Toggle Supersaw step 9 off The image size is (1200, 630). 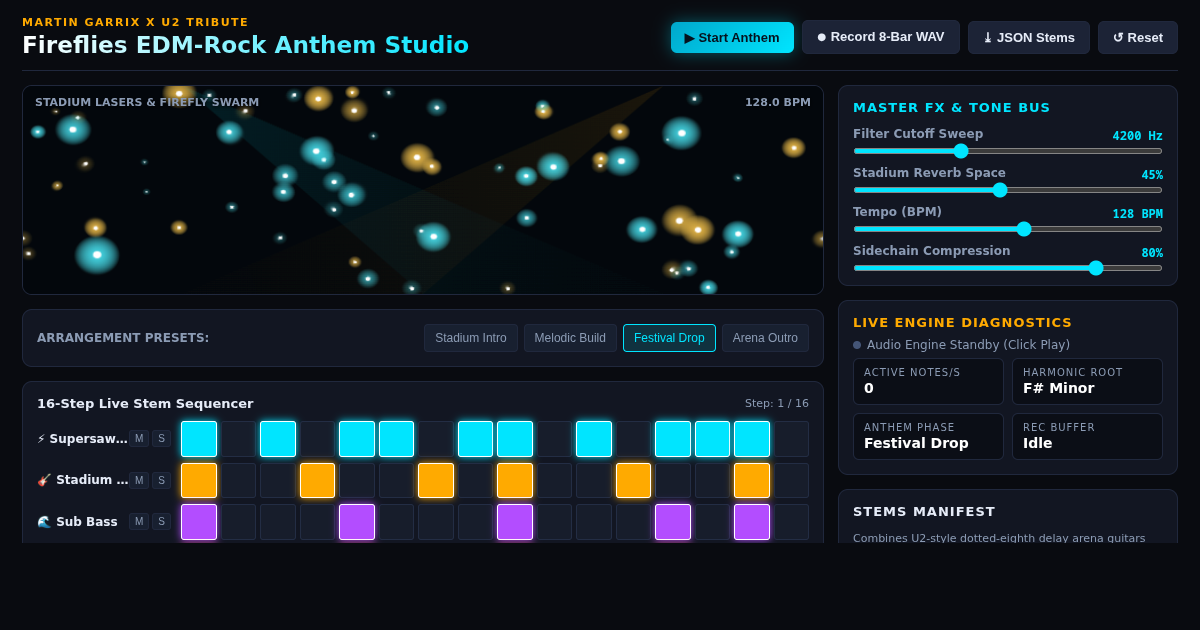click(x=515, y=439)
